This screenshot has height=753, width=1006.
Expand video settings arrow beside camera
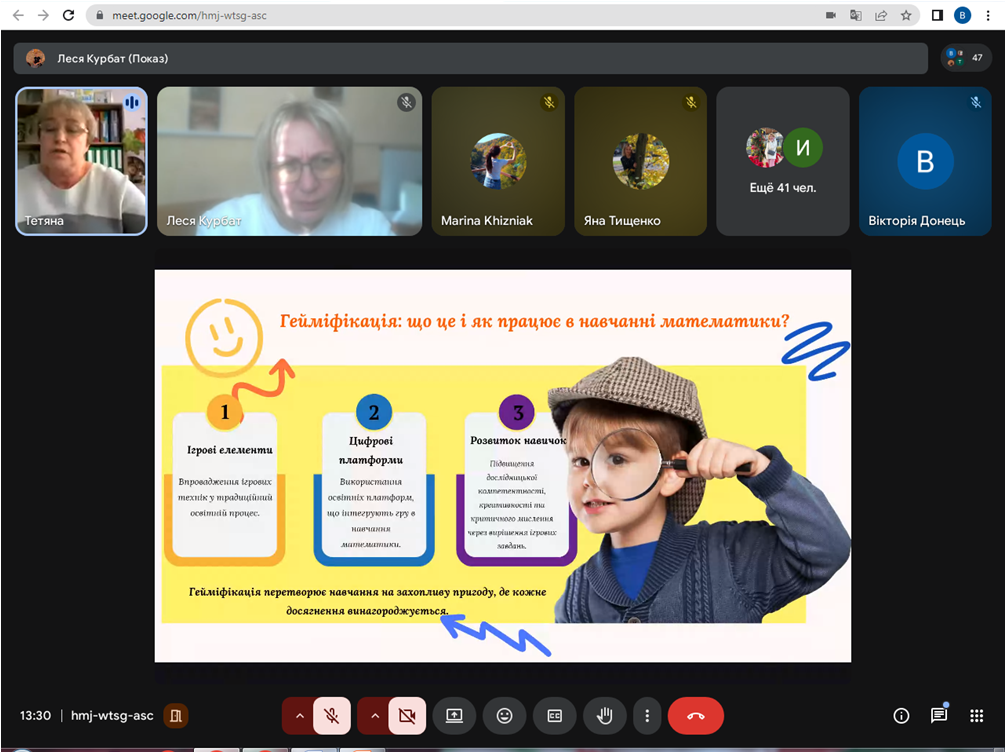[x=374, y=716]
